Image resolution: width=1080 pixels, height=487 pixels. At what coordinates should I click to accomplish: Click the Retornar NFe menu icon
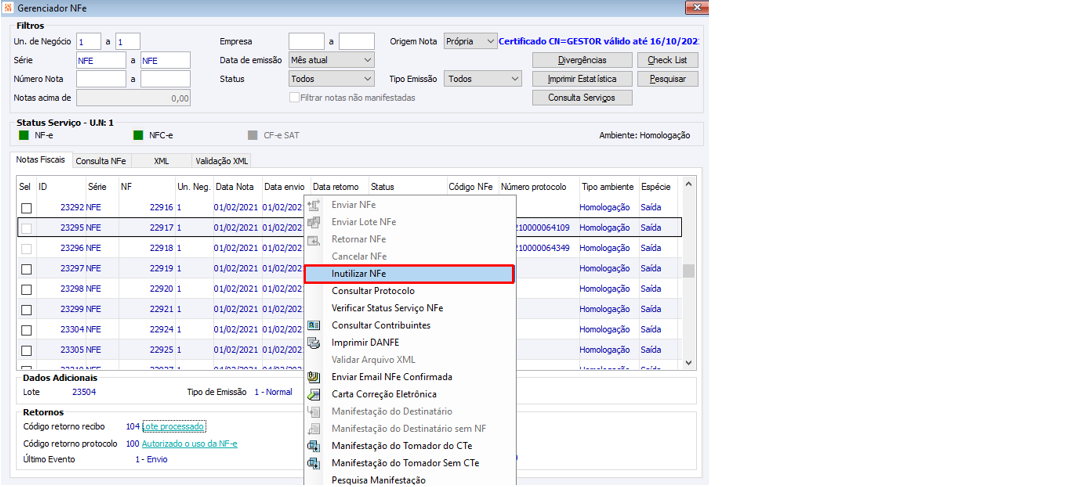pyautogui.click(x=314, y=240)
